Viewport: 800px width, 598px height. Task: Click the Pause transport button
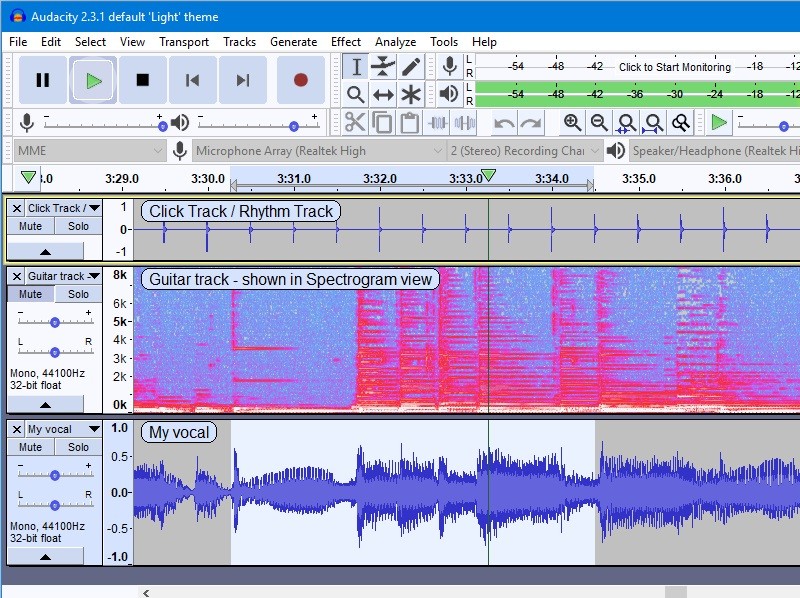coord(43,80)
